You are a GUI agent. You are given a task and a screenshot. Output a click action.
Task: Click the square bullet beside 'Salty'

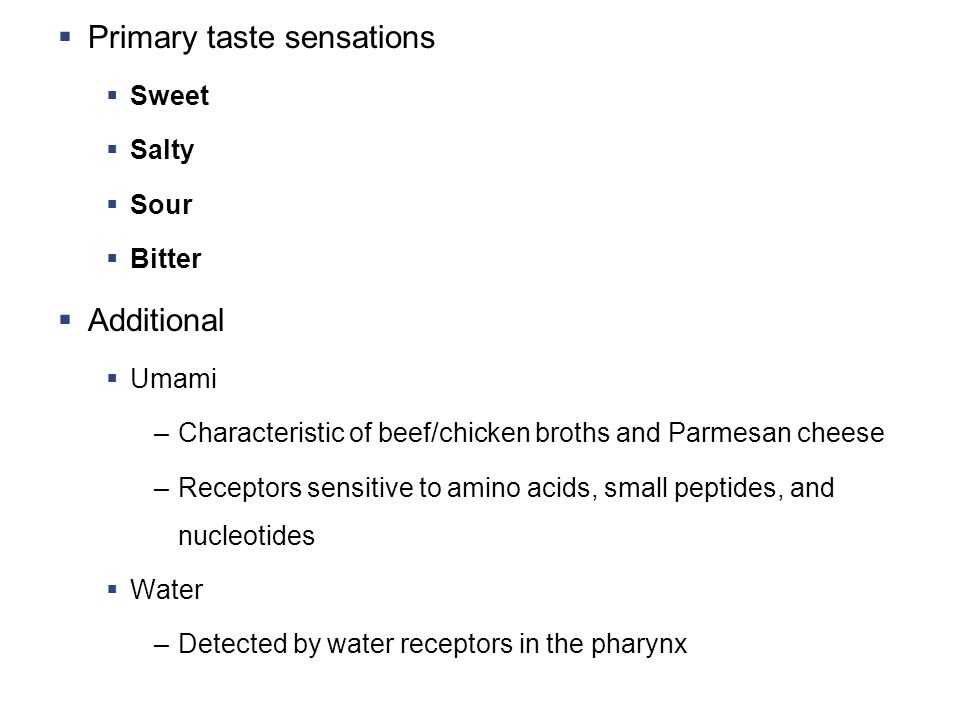[x=112, y=149]
